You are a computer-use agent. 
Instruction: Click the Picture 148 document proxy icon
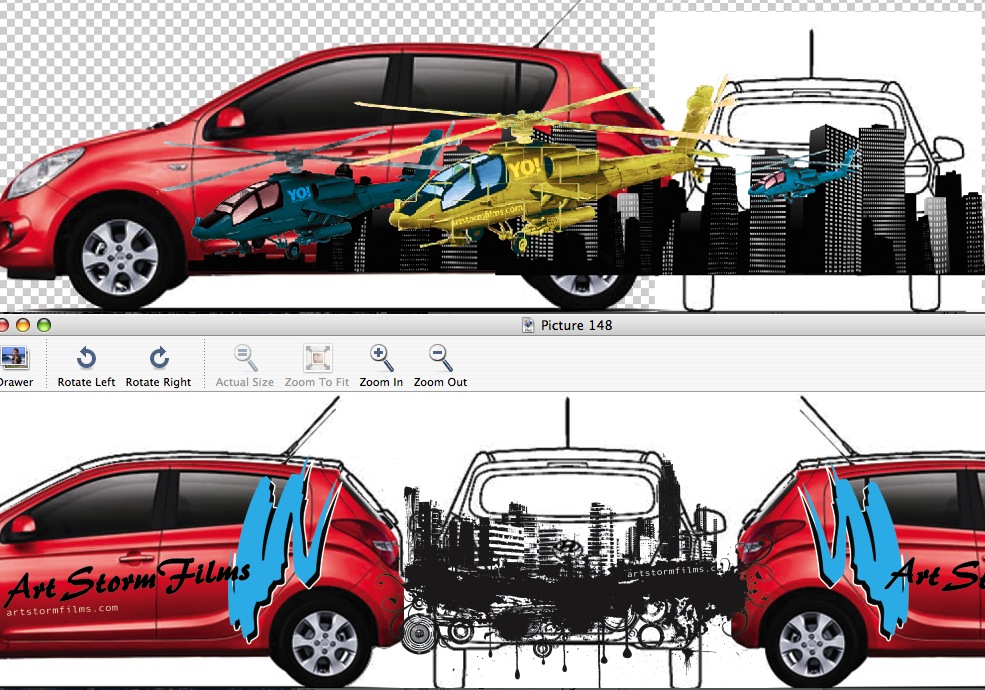tap(528, 325)
